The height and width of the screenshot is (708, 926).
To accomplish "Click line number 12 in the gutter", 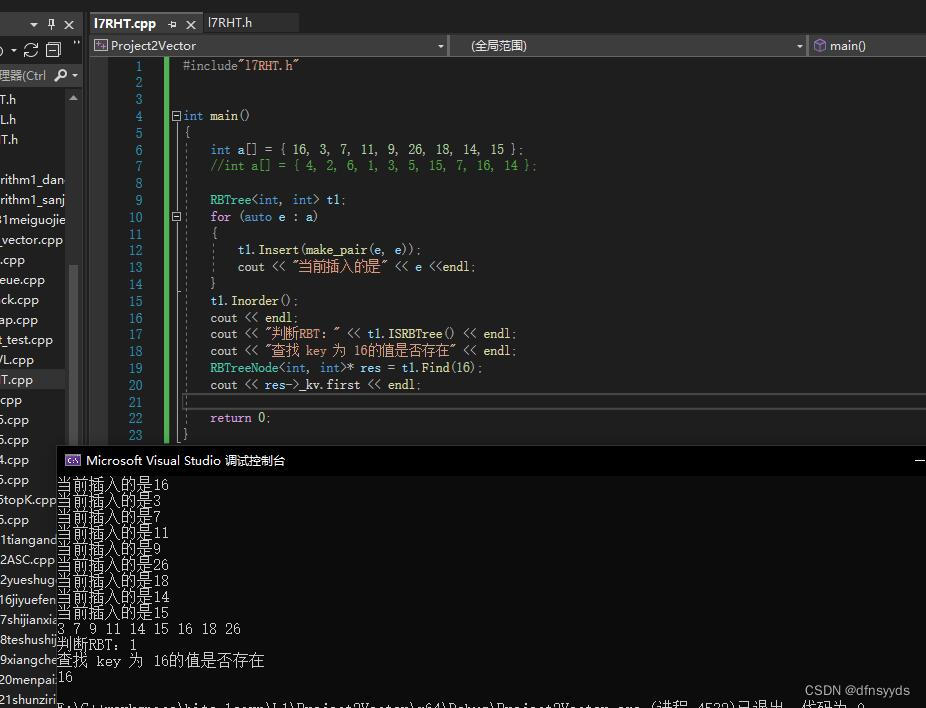I will click(x=135, y=250).
